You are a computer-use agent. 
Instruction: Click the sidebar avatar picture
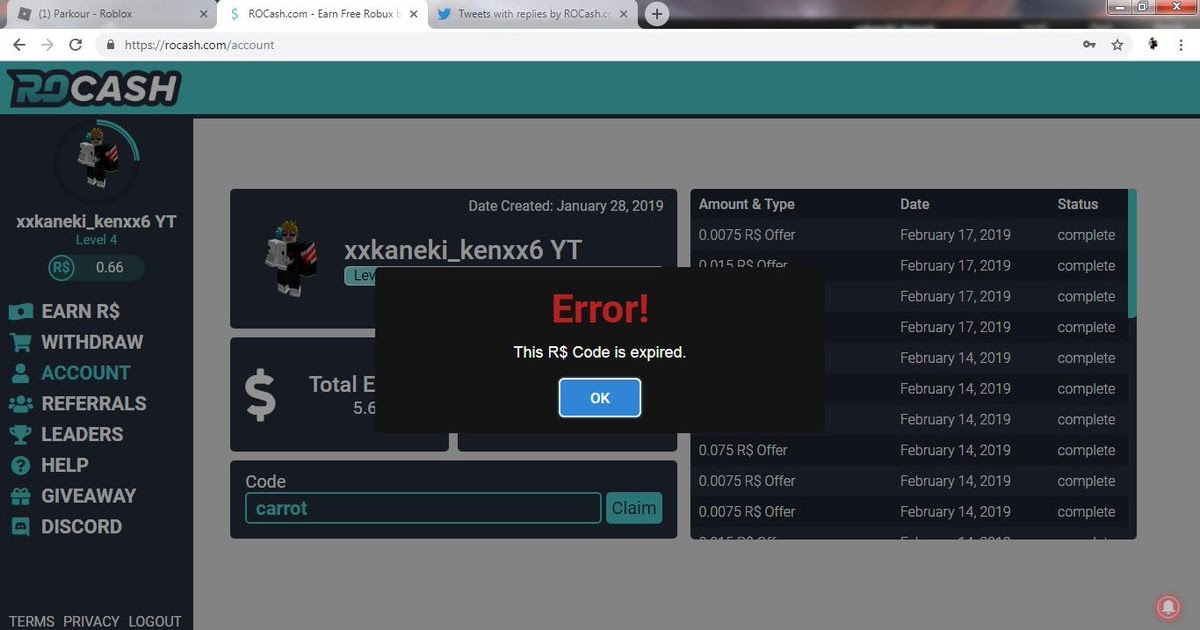[97, 160]
